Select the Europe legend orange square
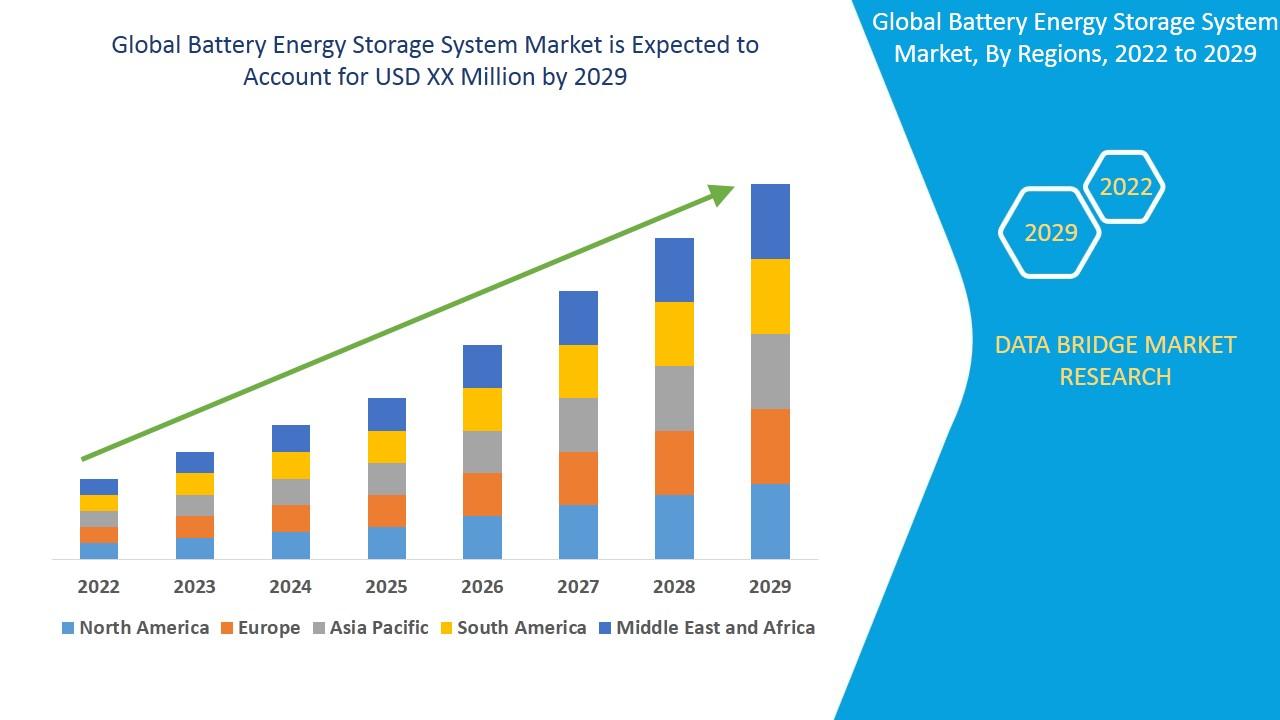 [227, 628]
